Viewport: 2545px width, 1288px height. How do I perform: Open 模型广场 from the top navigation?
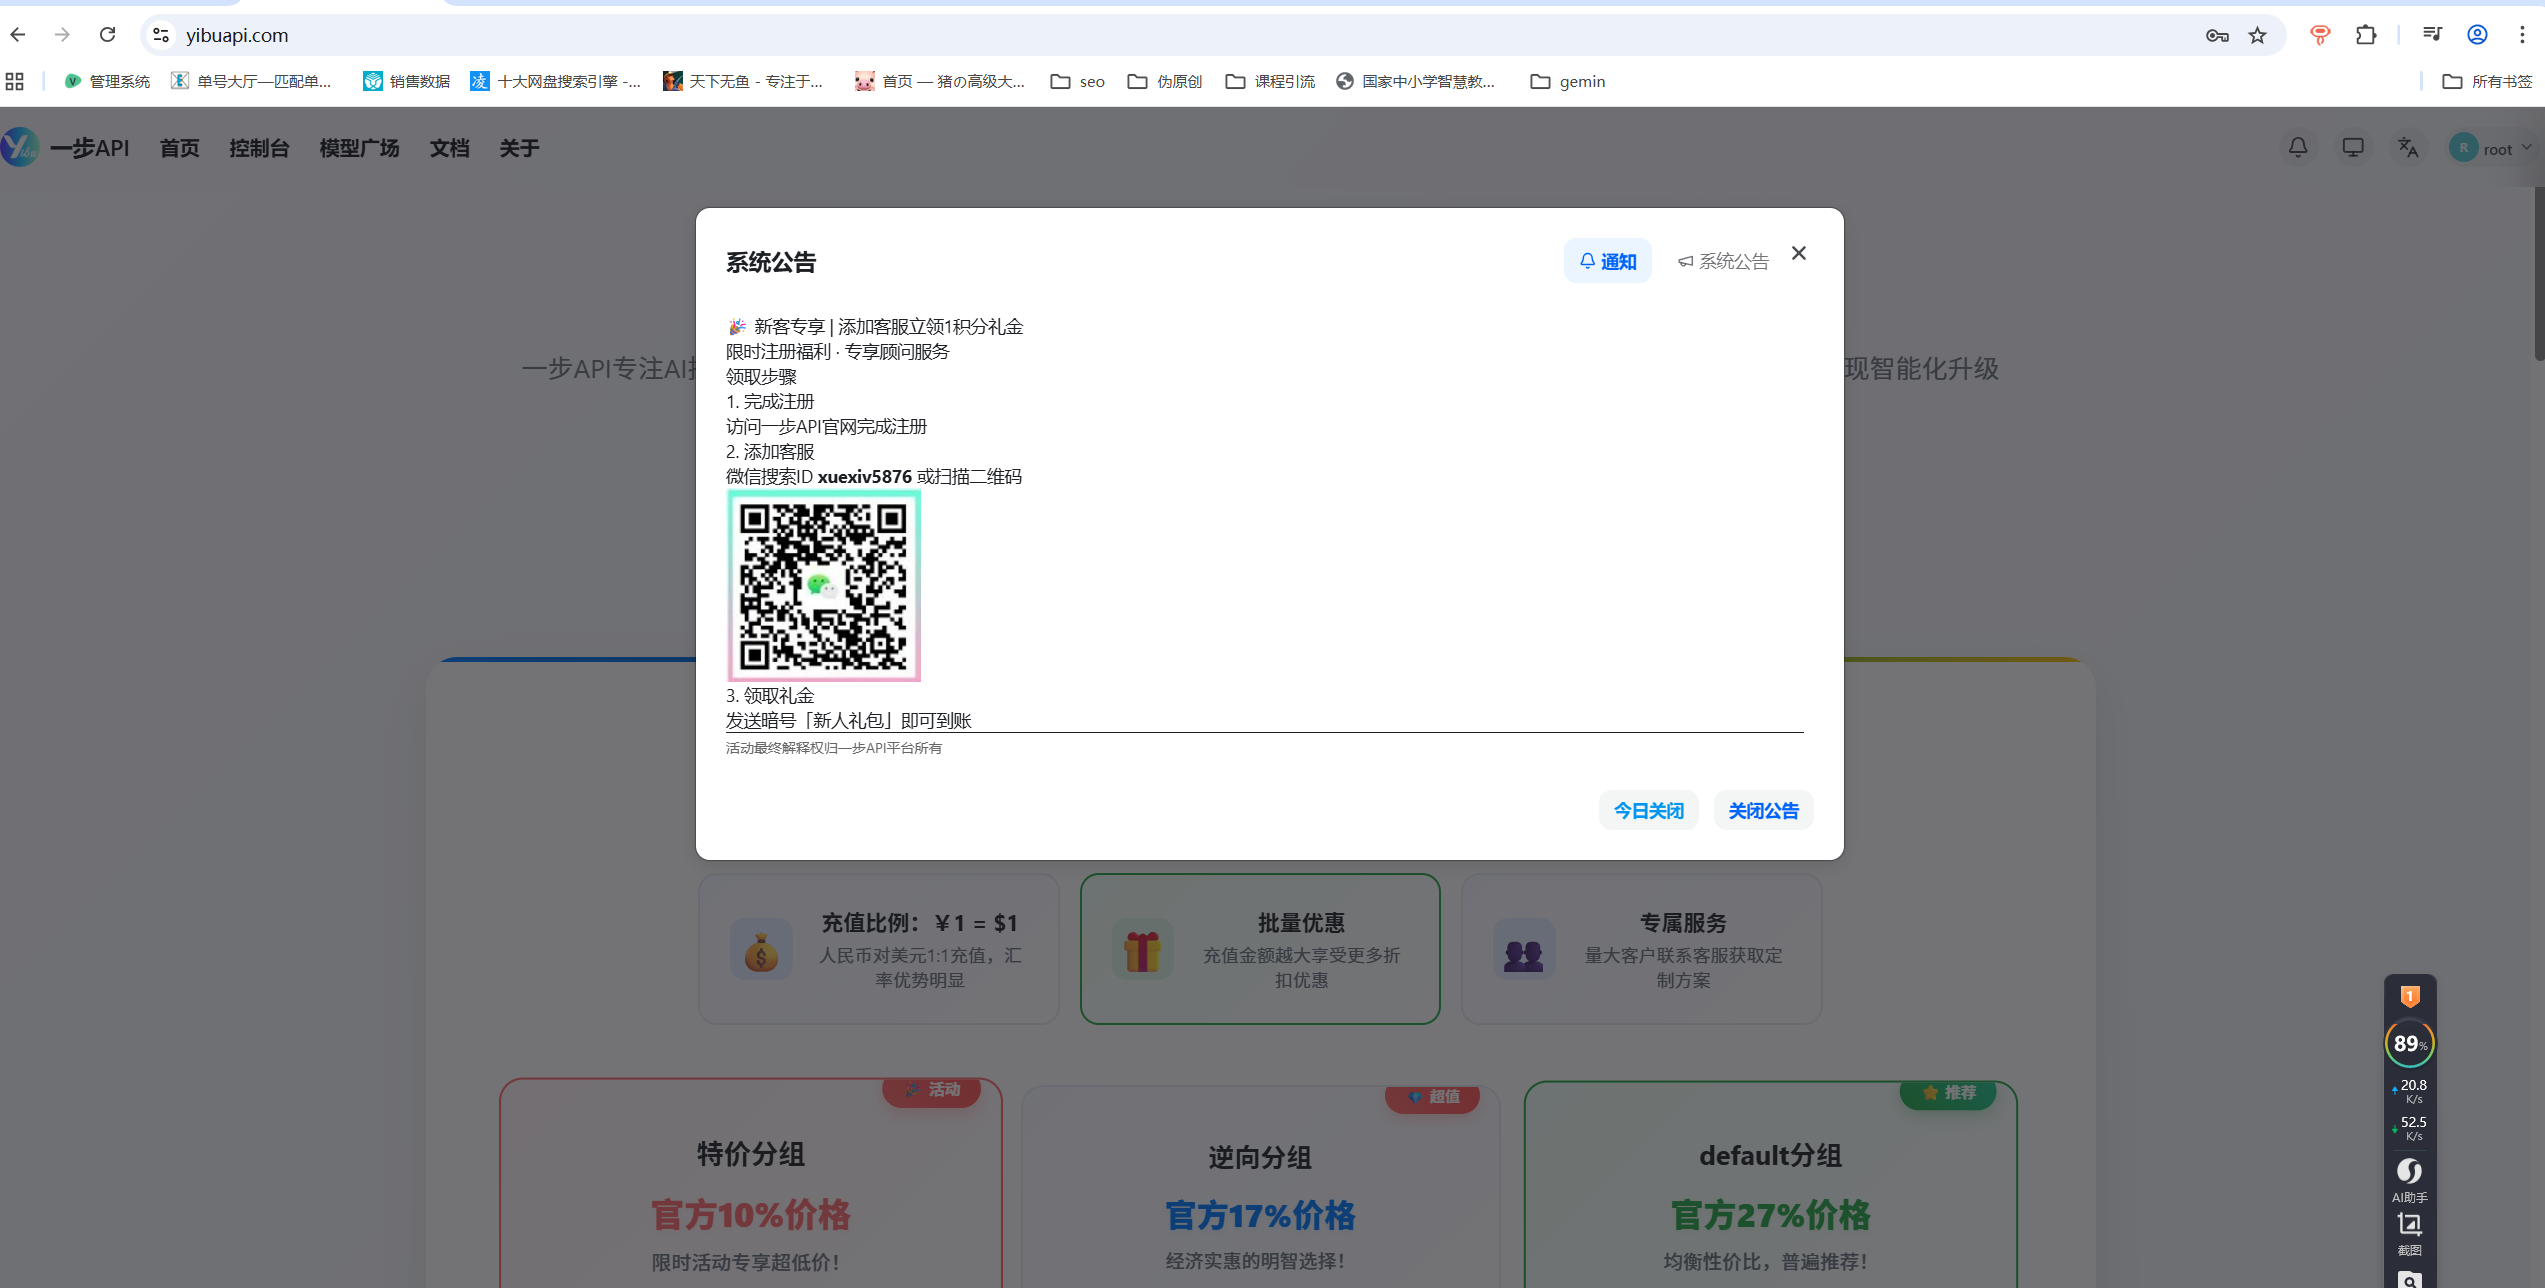coord(358,147)
